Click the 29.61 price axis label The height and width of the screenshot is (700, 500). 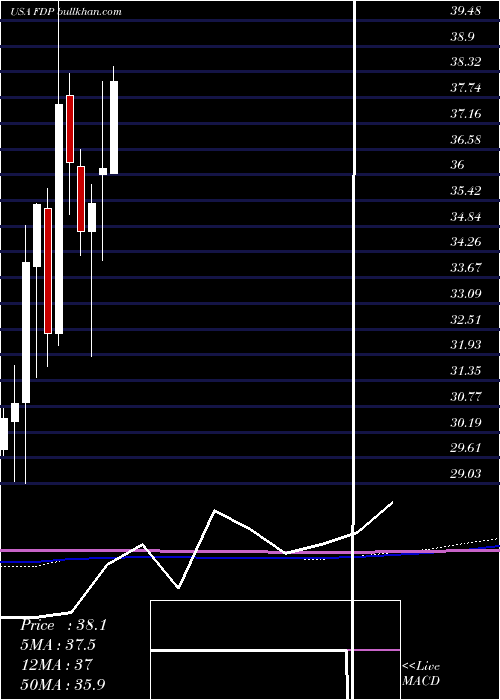coord(465,448)
